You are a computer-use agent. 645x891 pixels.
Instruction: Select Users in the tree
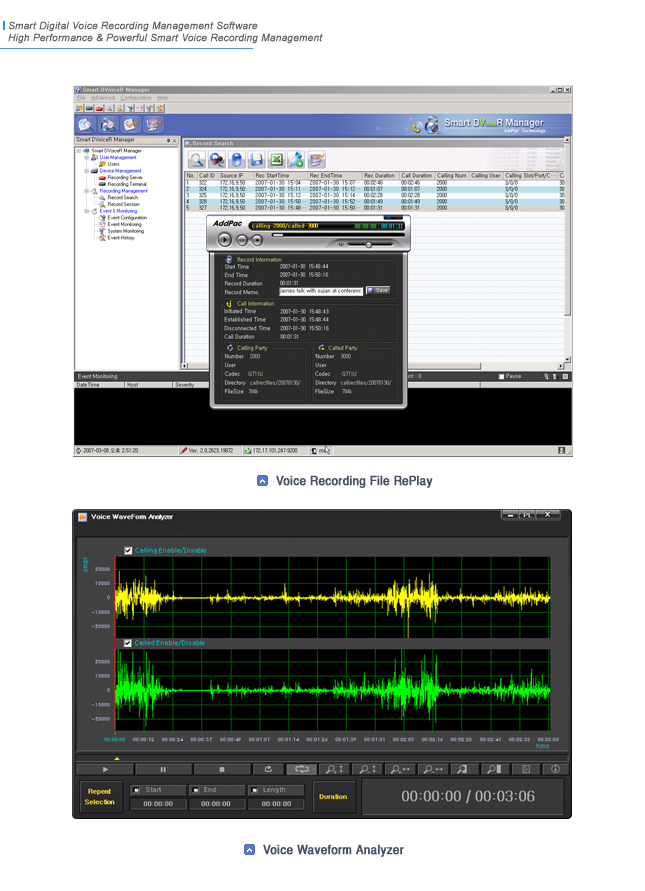113,164
